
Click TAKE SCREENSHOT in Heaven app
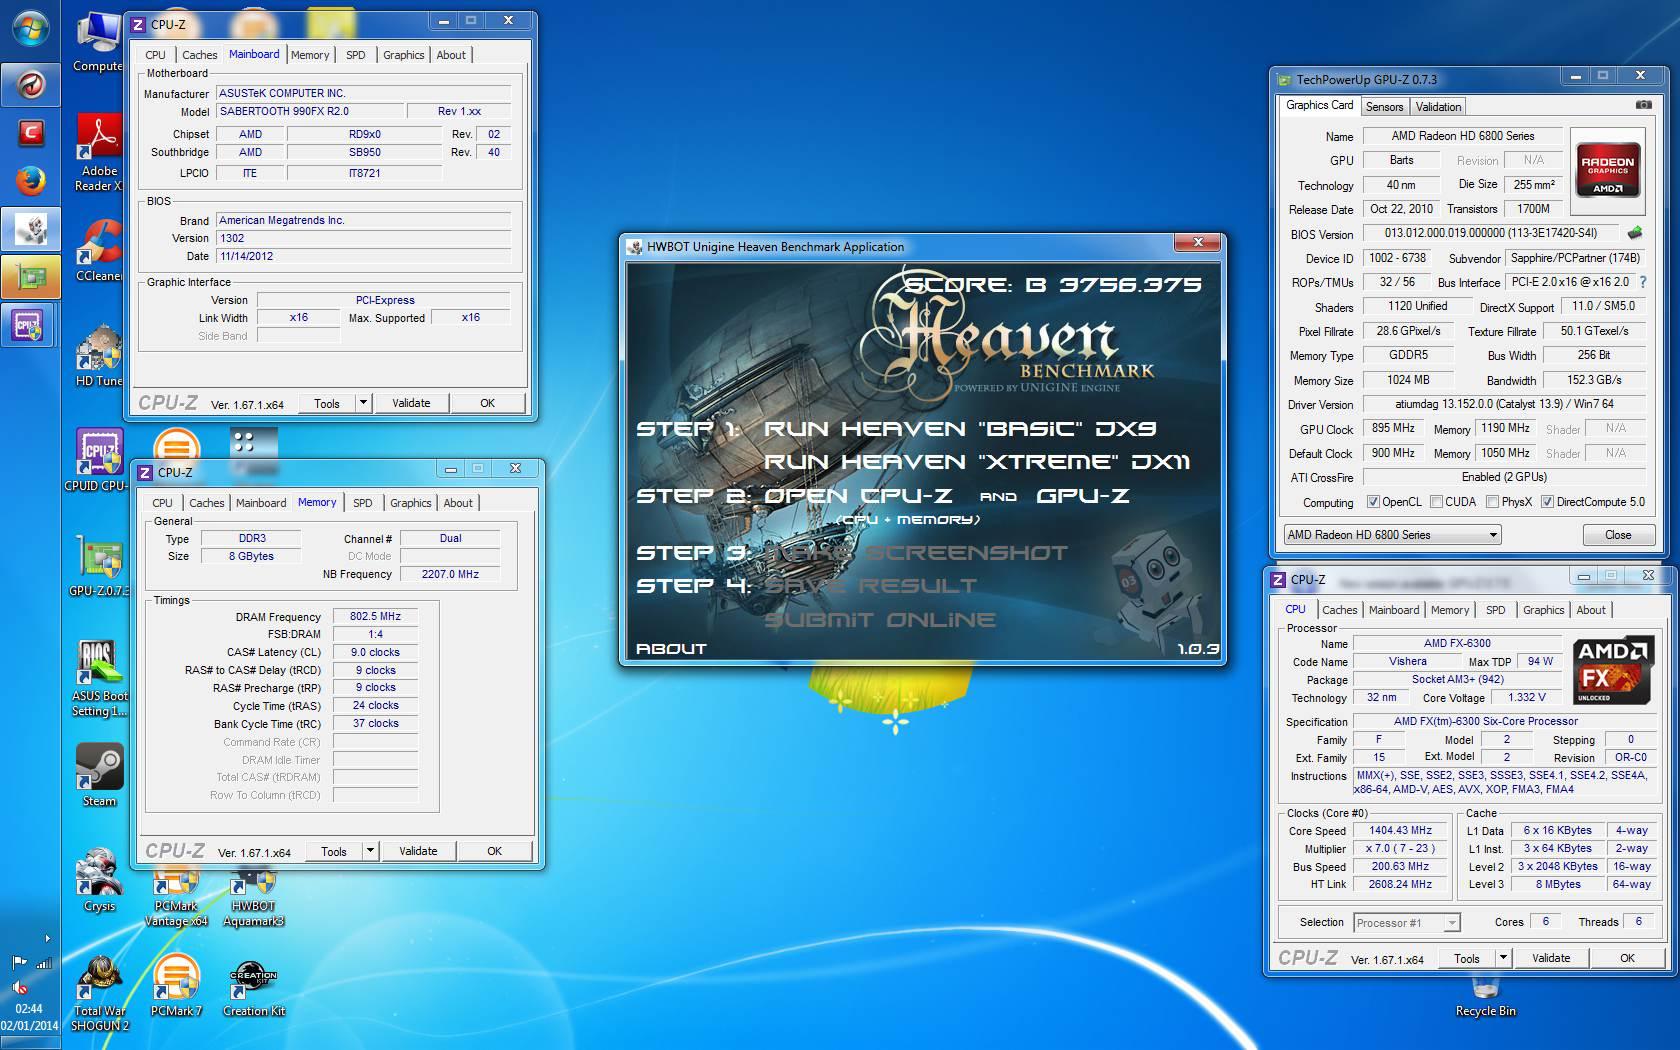(x=916, y=553)
